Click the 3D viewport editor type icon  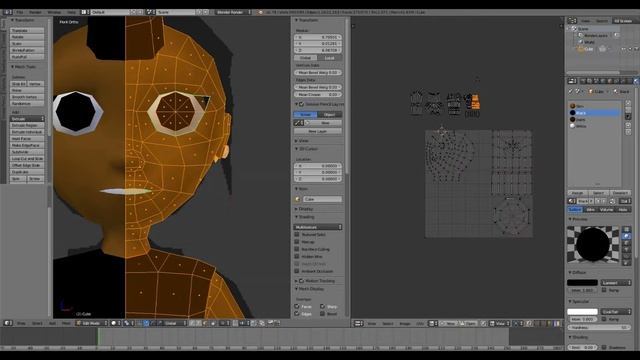pyautogui.click(x=8, y=323)
